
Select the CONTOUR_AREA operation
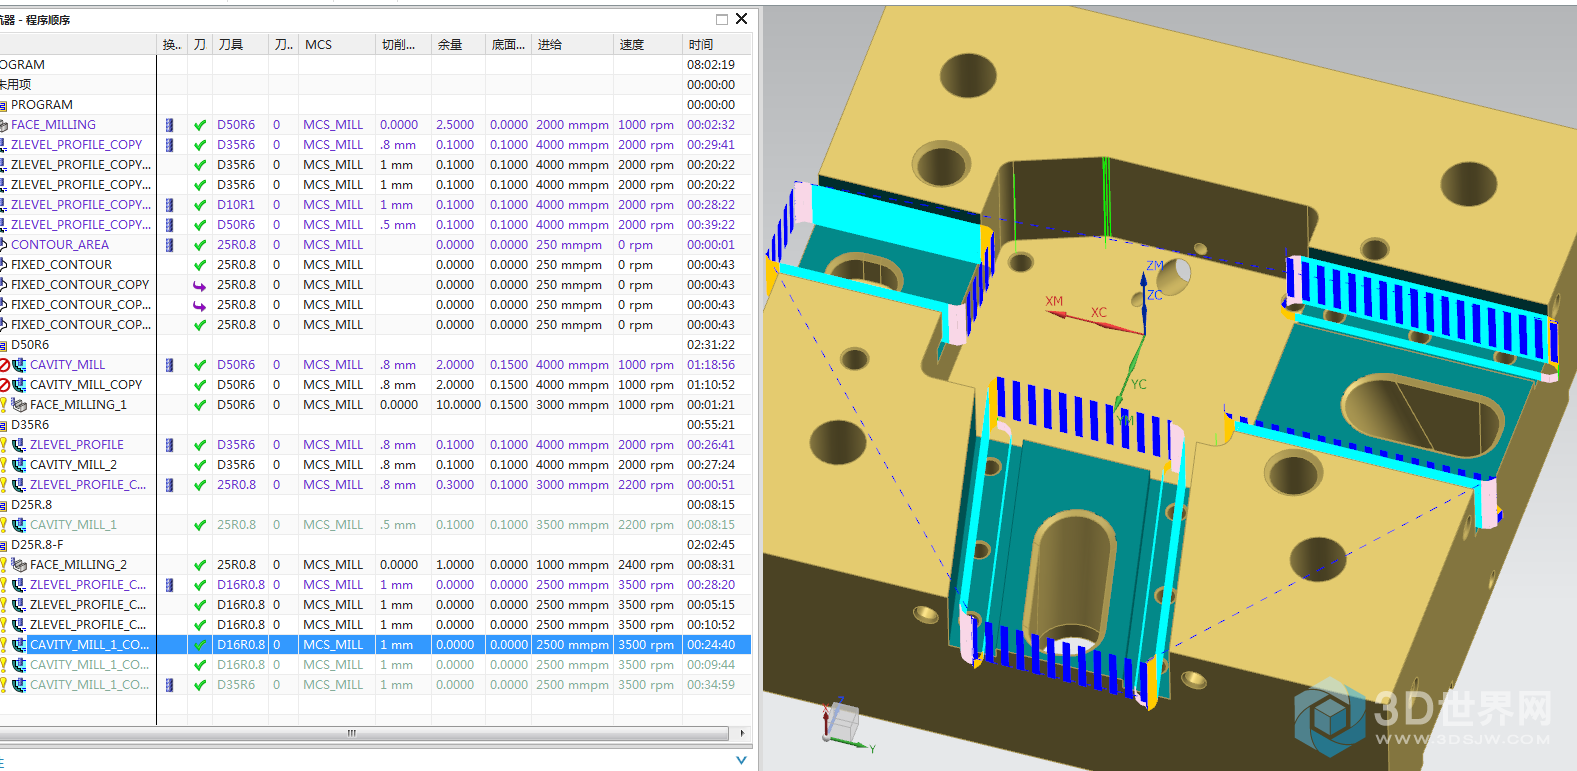click(60, 245)
